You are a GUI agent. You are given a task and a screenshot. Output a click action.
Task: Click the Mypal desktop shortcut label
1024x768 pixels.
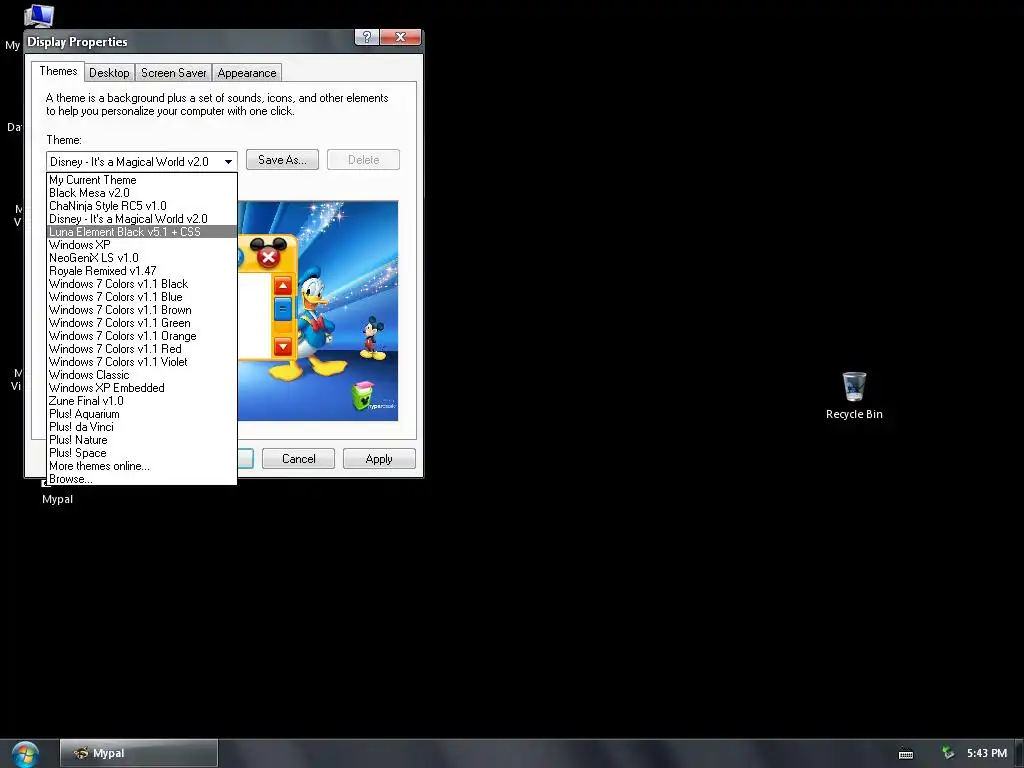click(57, 499)
